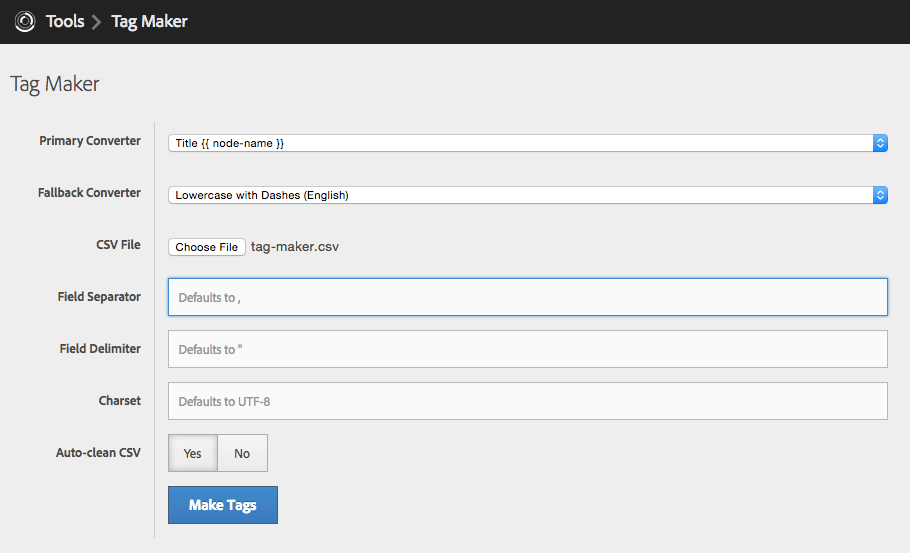Click the Make Tags button
The image size is (910, 553).
click(223, 505)
